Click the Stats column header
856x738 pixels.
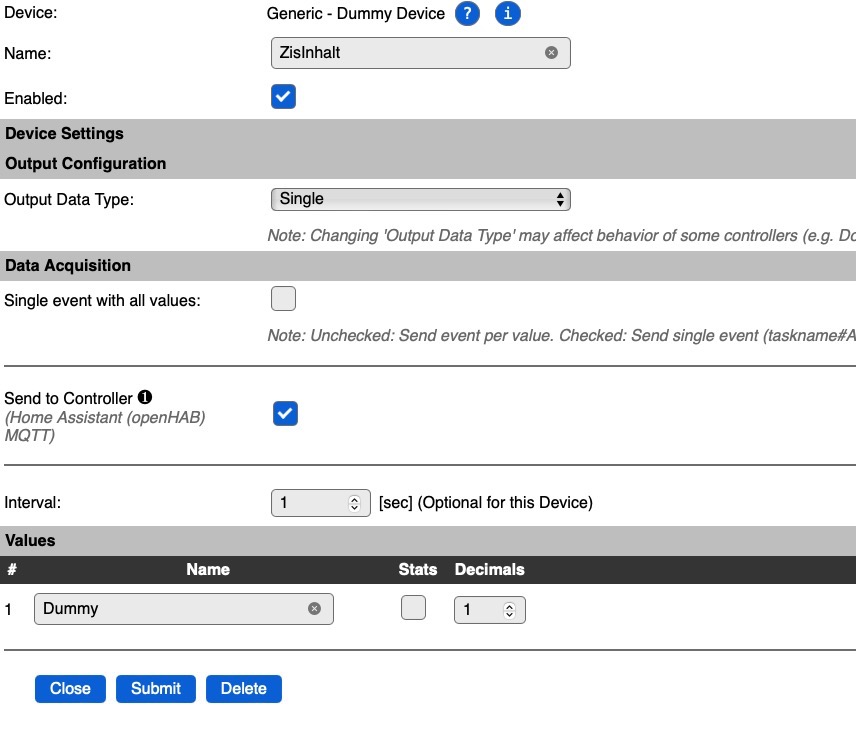(x=418, y=569)
